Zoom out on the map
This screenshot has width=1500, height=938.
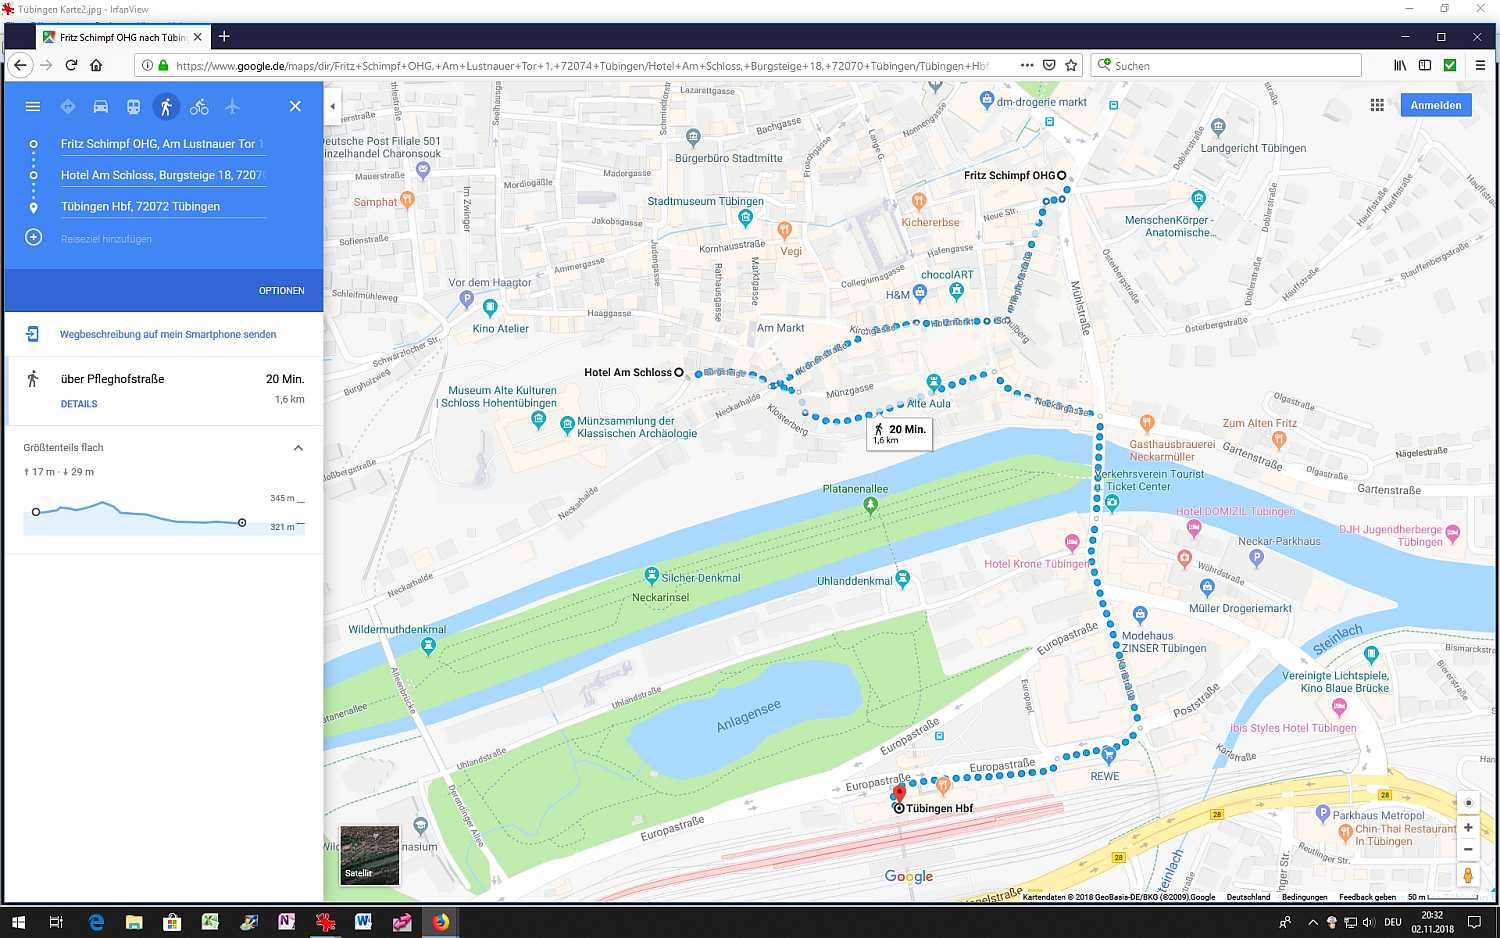(1468, 849)
